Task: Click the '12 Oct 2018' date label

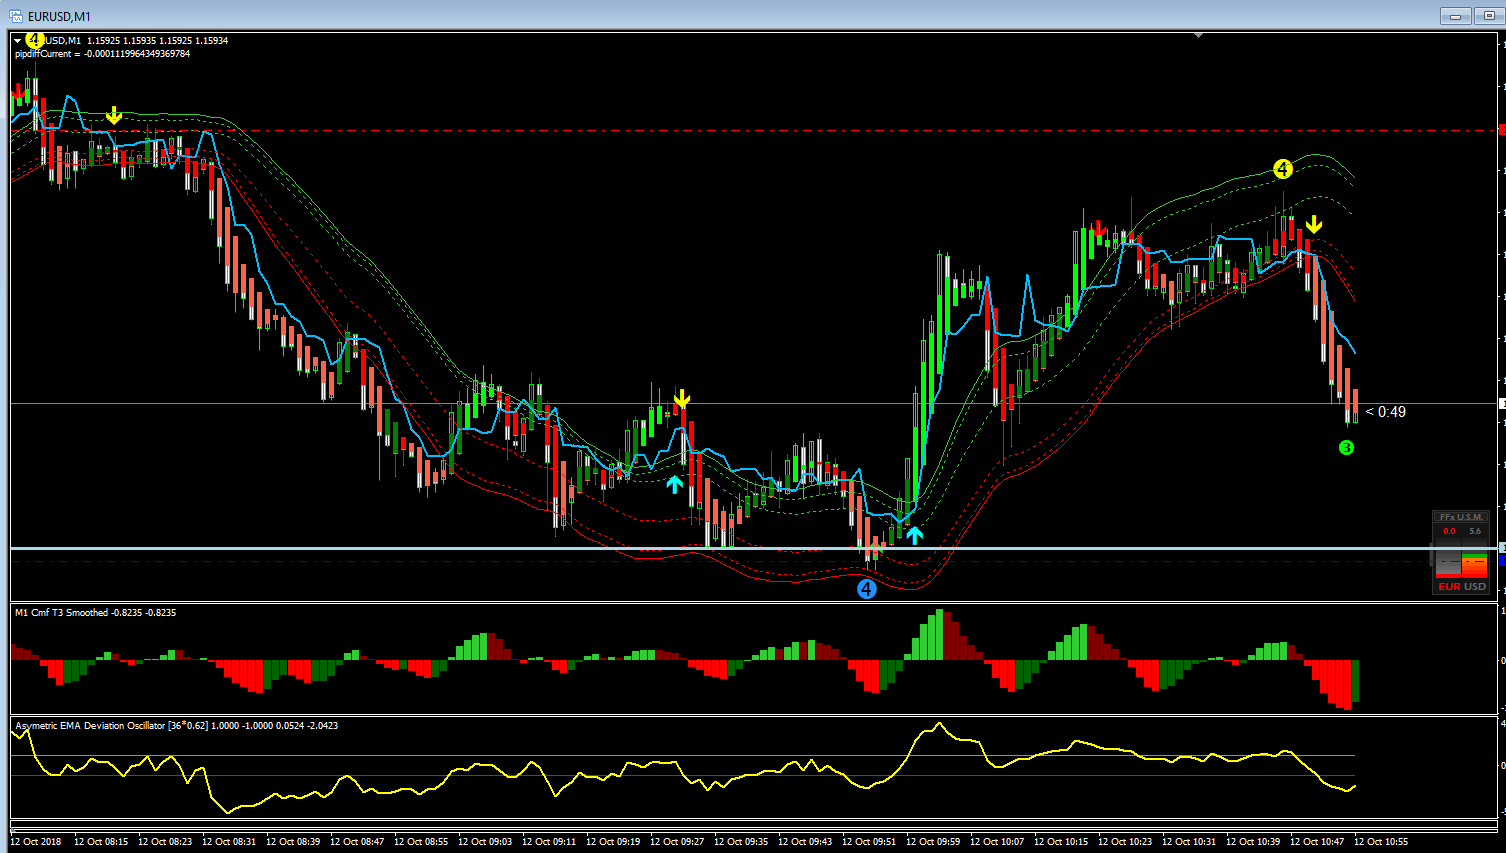Action: coord(36,842)
